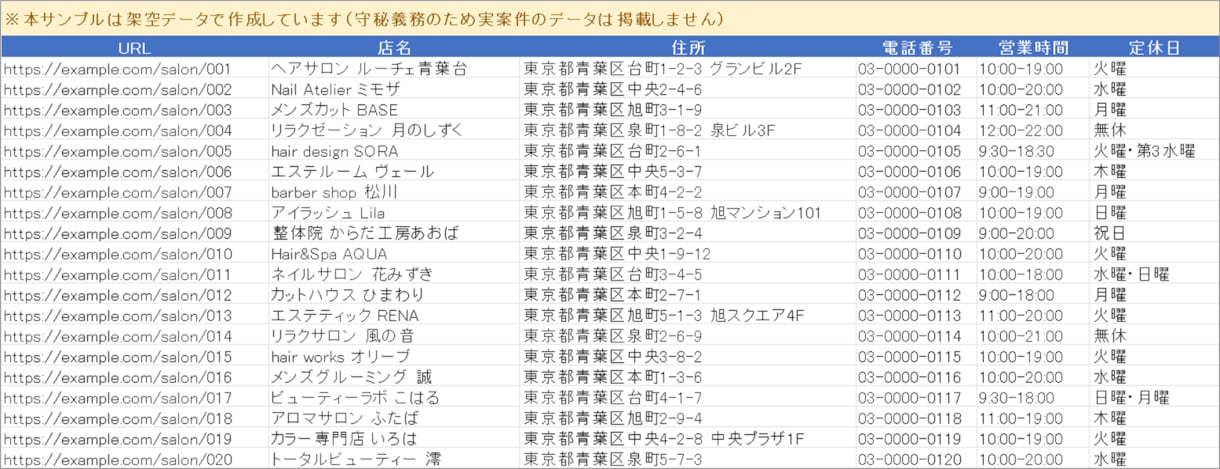Image resolution: width=1220 pixels, height=469 pixels.
Task: Select phone number 03-0000-0116
Action: (915, 377)
